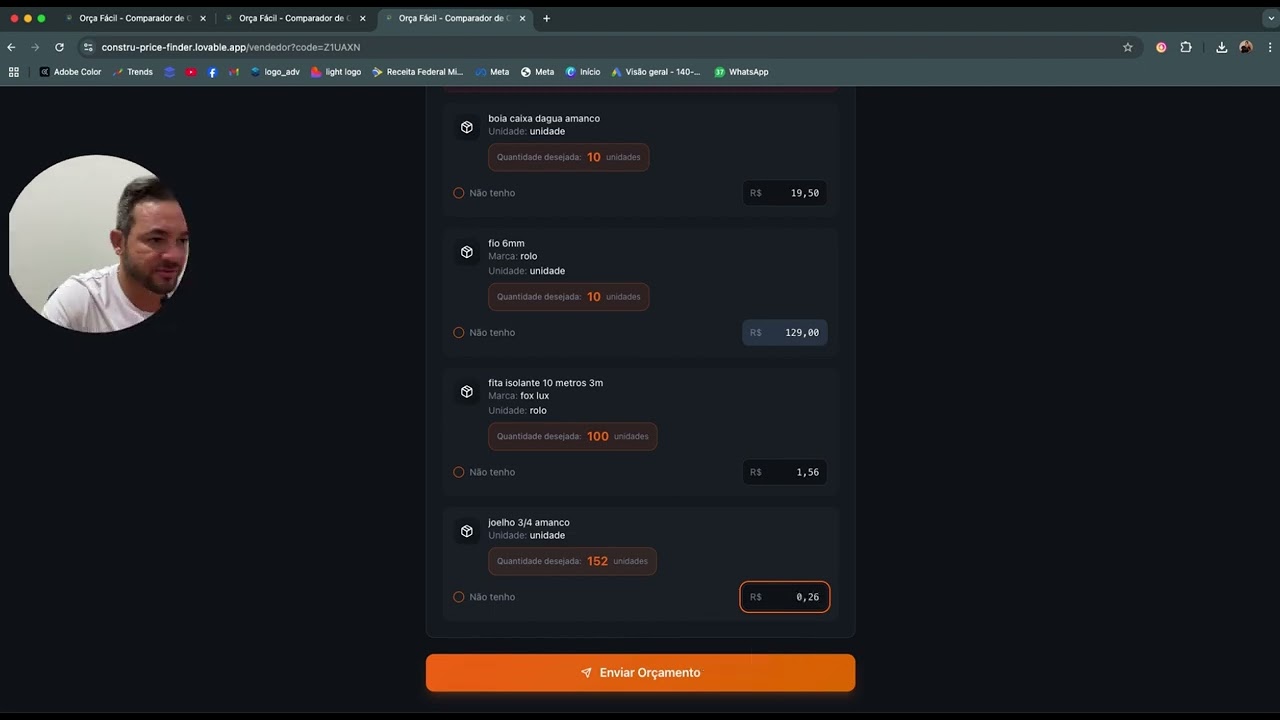This screenshot has width=1280, height=720.
Task: Click the package icon beside boia caixa dagua amanco
Action: (x=467, y=127)
